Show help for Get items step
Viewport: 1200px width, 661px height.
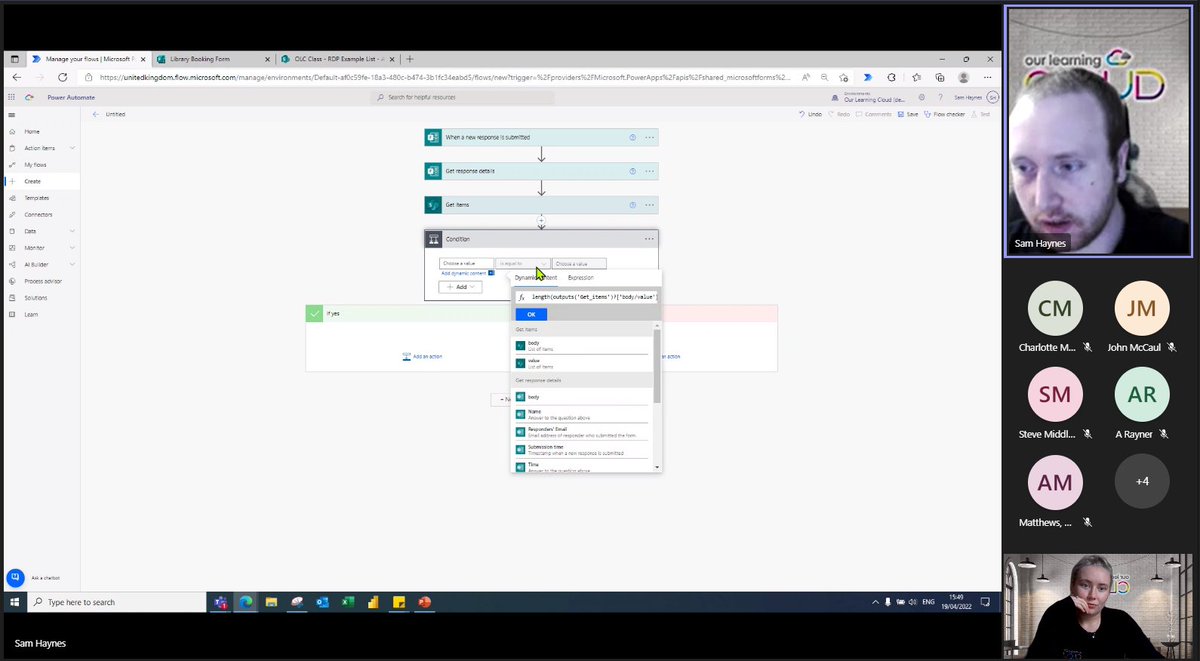(x=633, y=204)
